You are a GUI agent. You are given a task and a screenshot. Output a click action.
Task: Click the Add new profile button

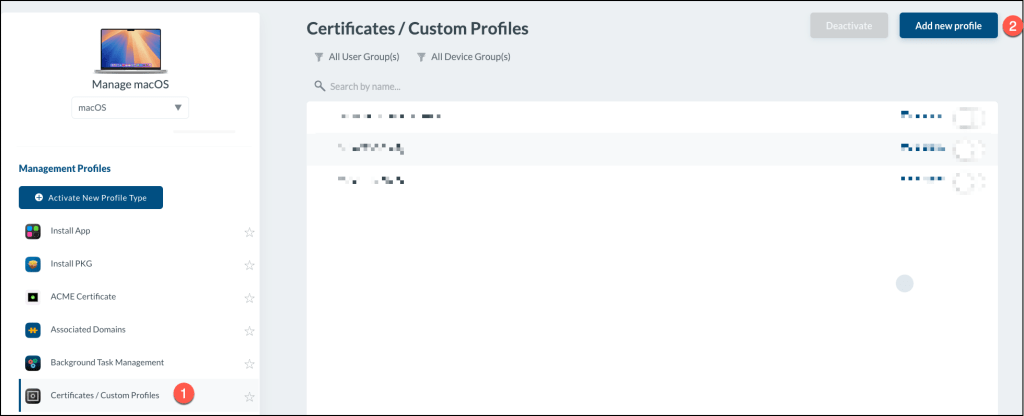point(948,26)
